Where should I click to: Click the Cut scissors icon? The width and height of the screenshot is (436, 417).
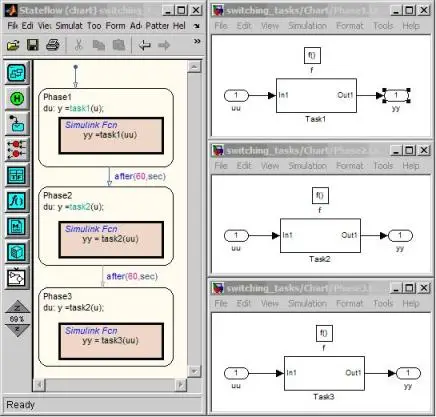pyautogui.click(x=79, y=45)
